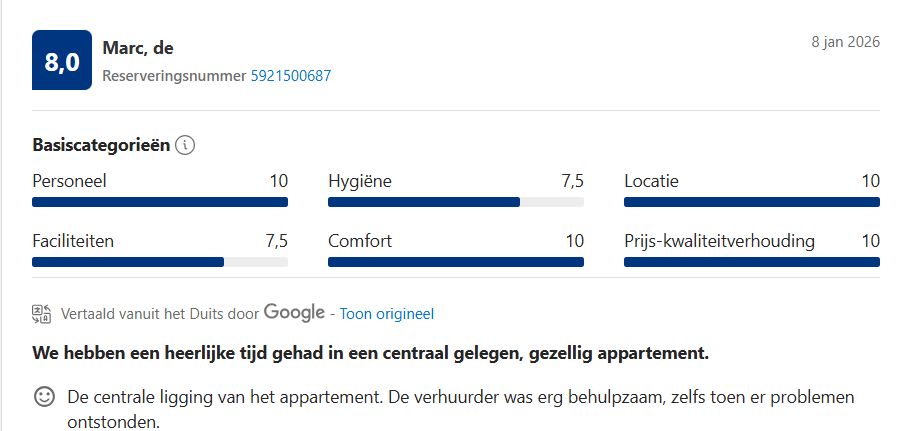Click the Hygiëne rating bar

pos(456,202)
